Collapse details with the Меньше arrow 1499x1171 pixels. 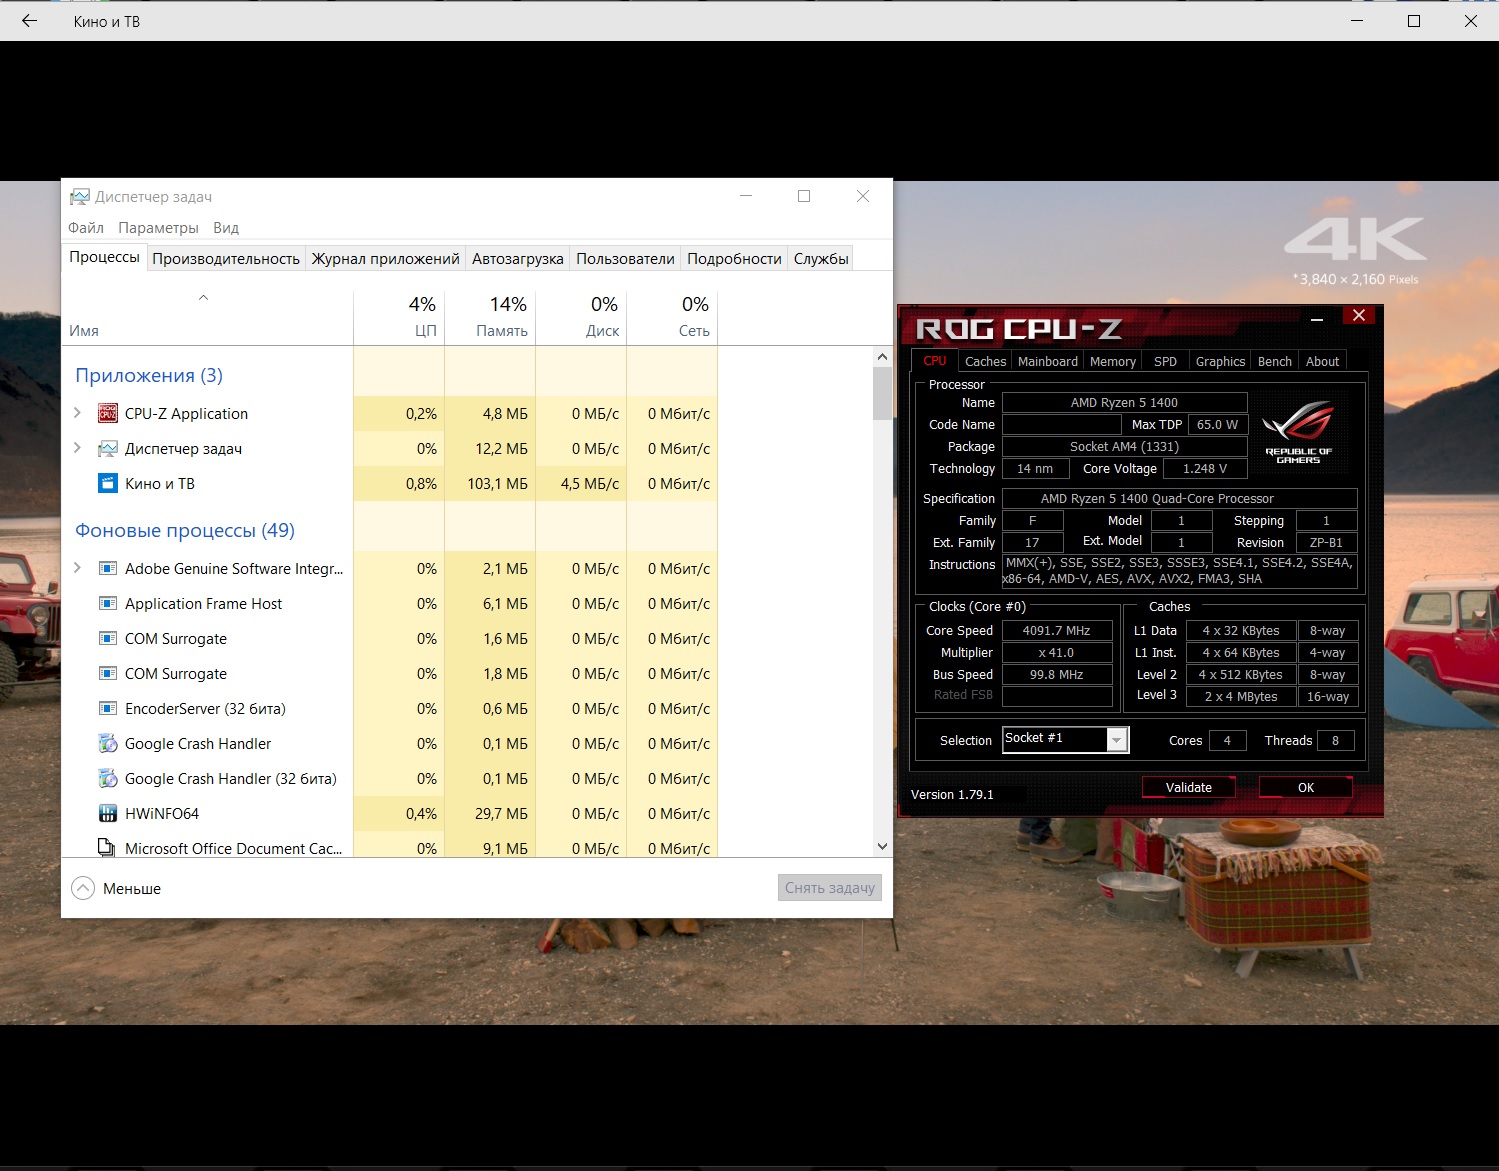83,888
